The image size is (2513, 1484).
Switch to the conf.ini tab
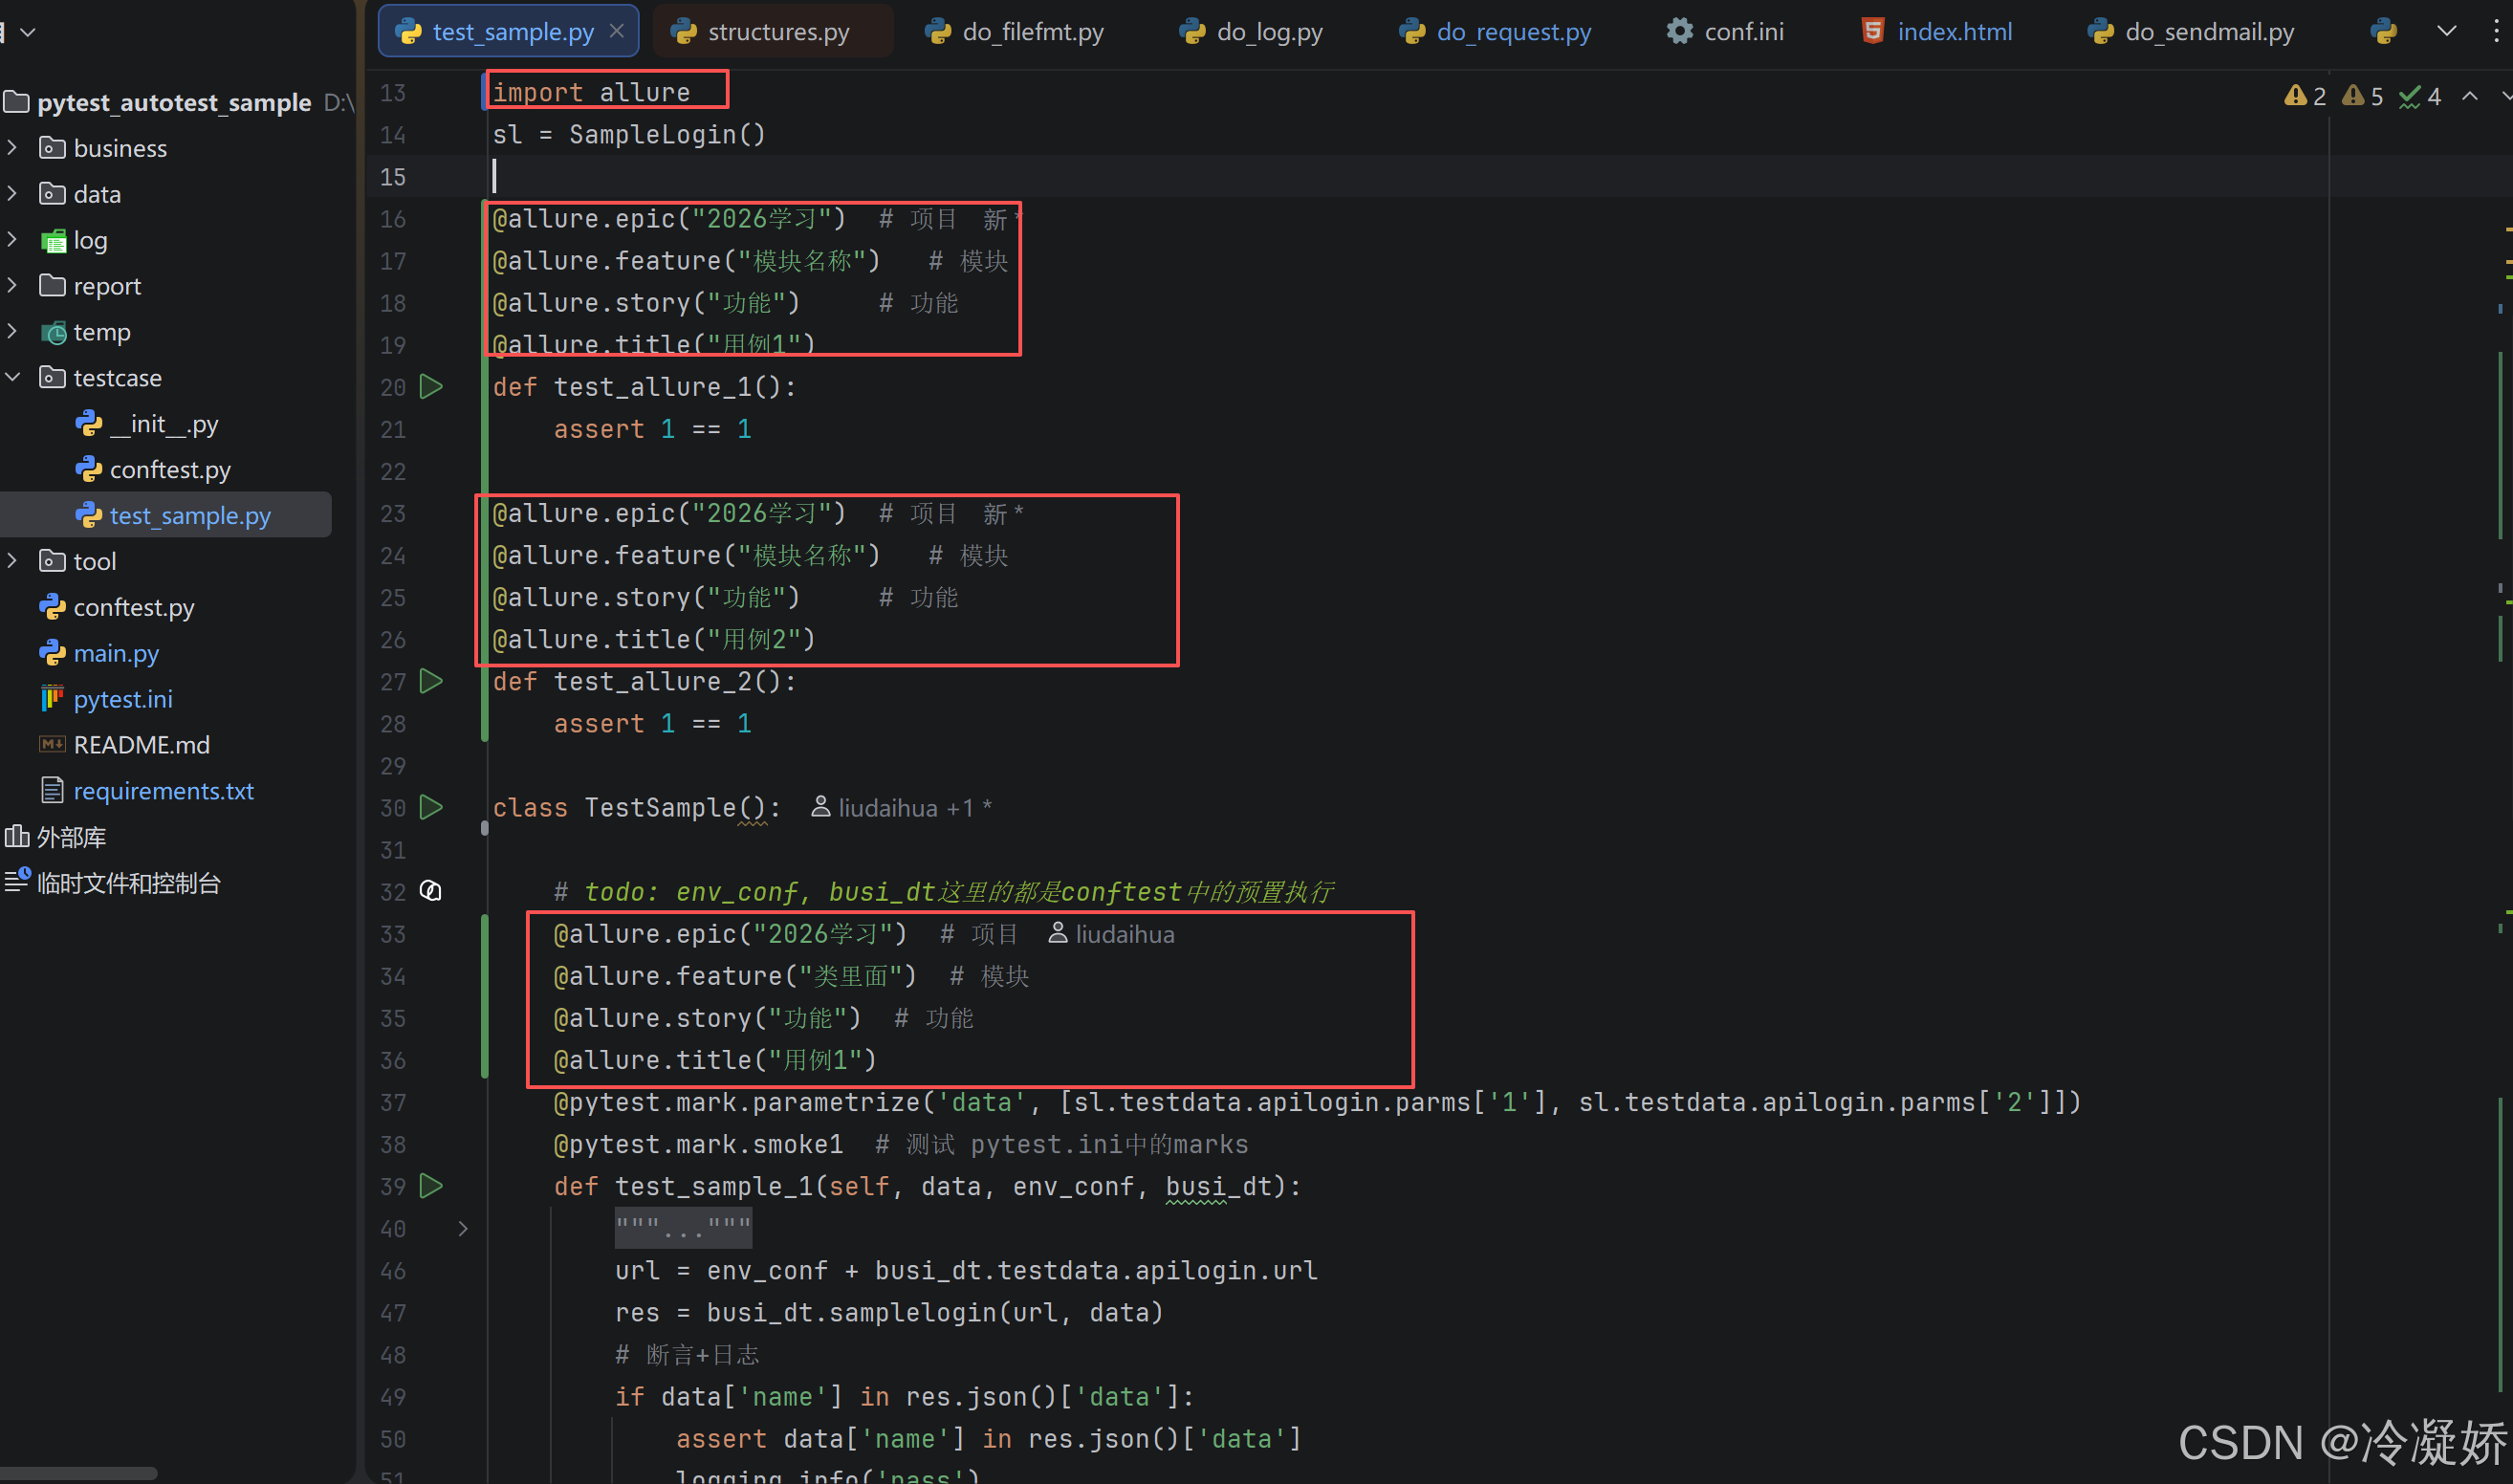[x=1726, y=31]
